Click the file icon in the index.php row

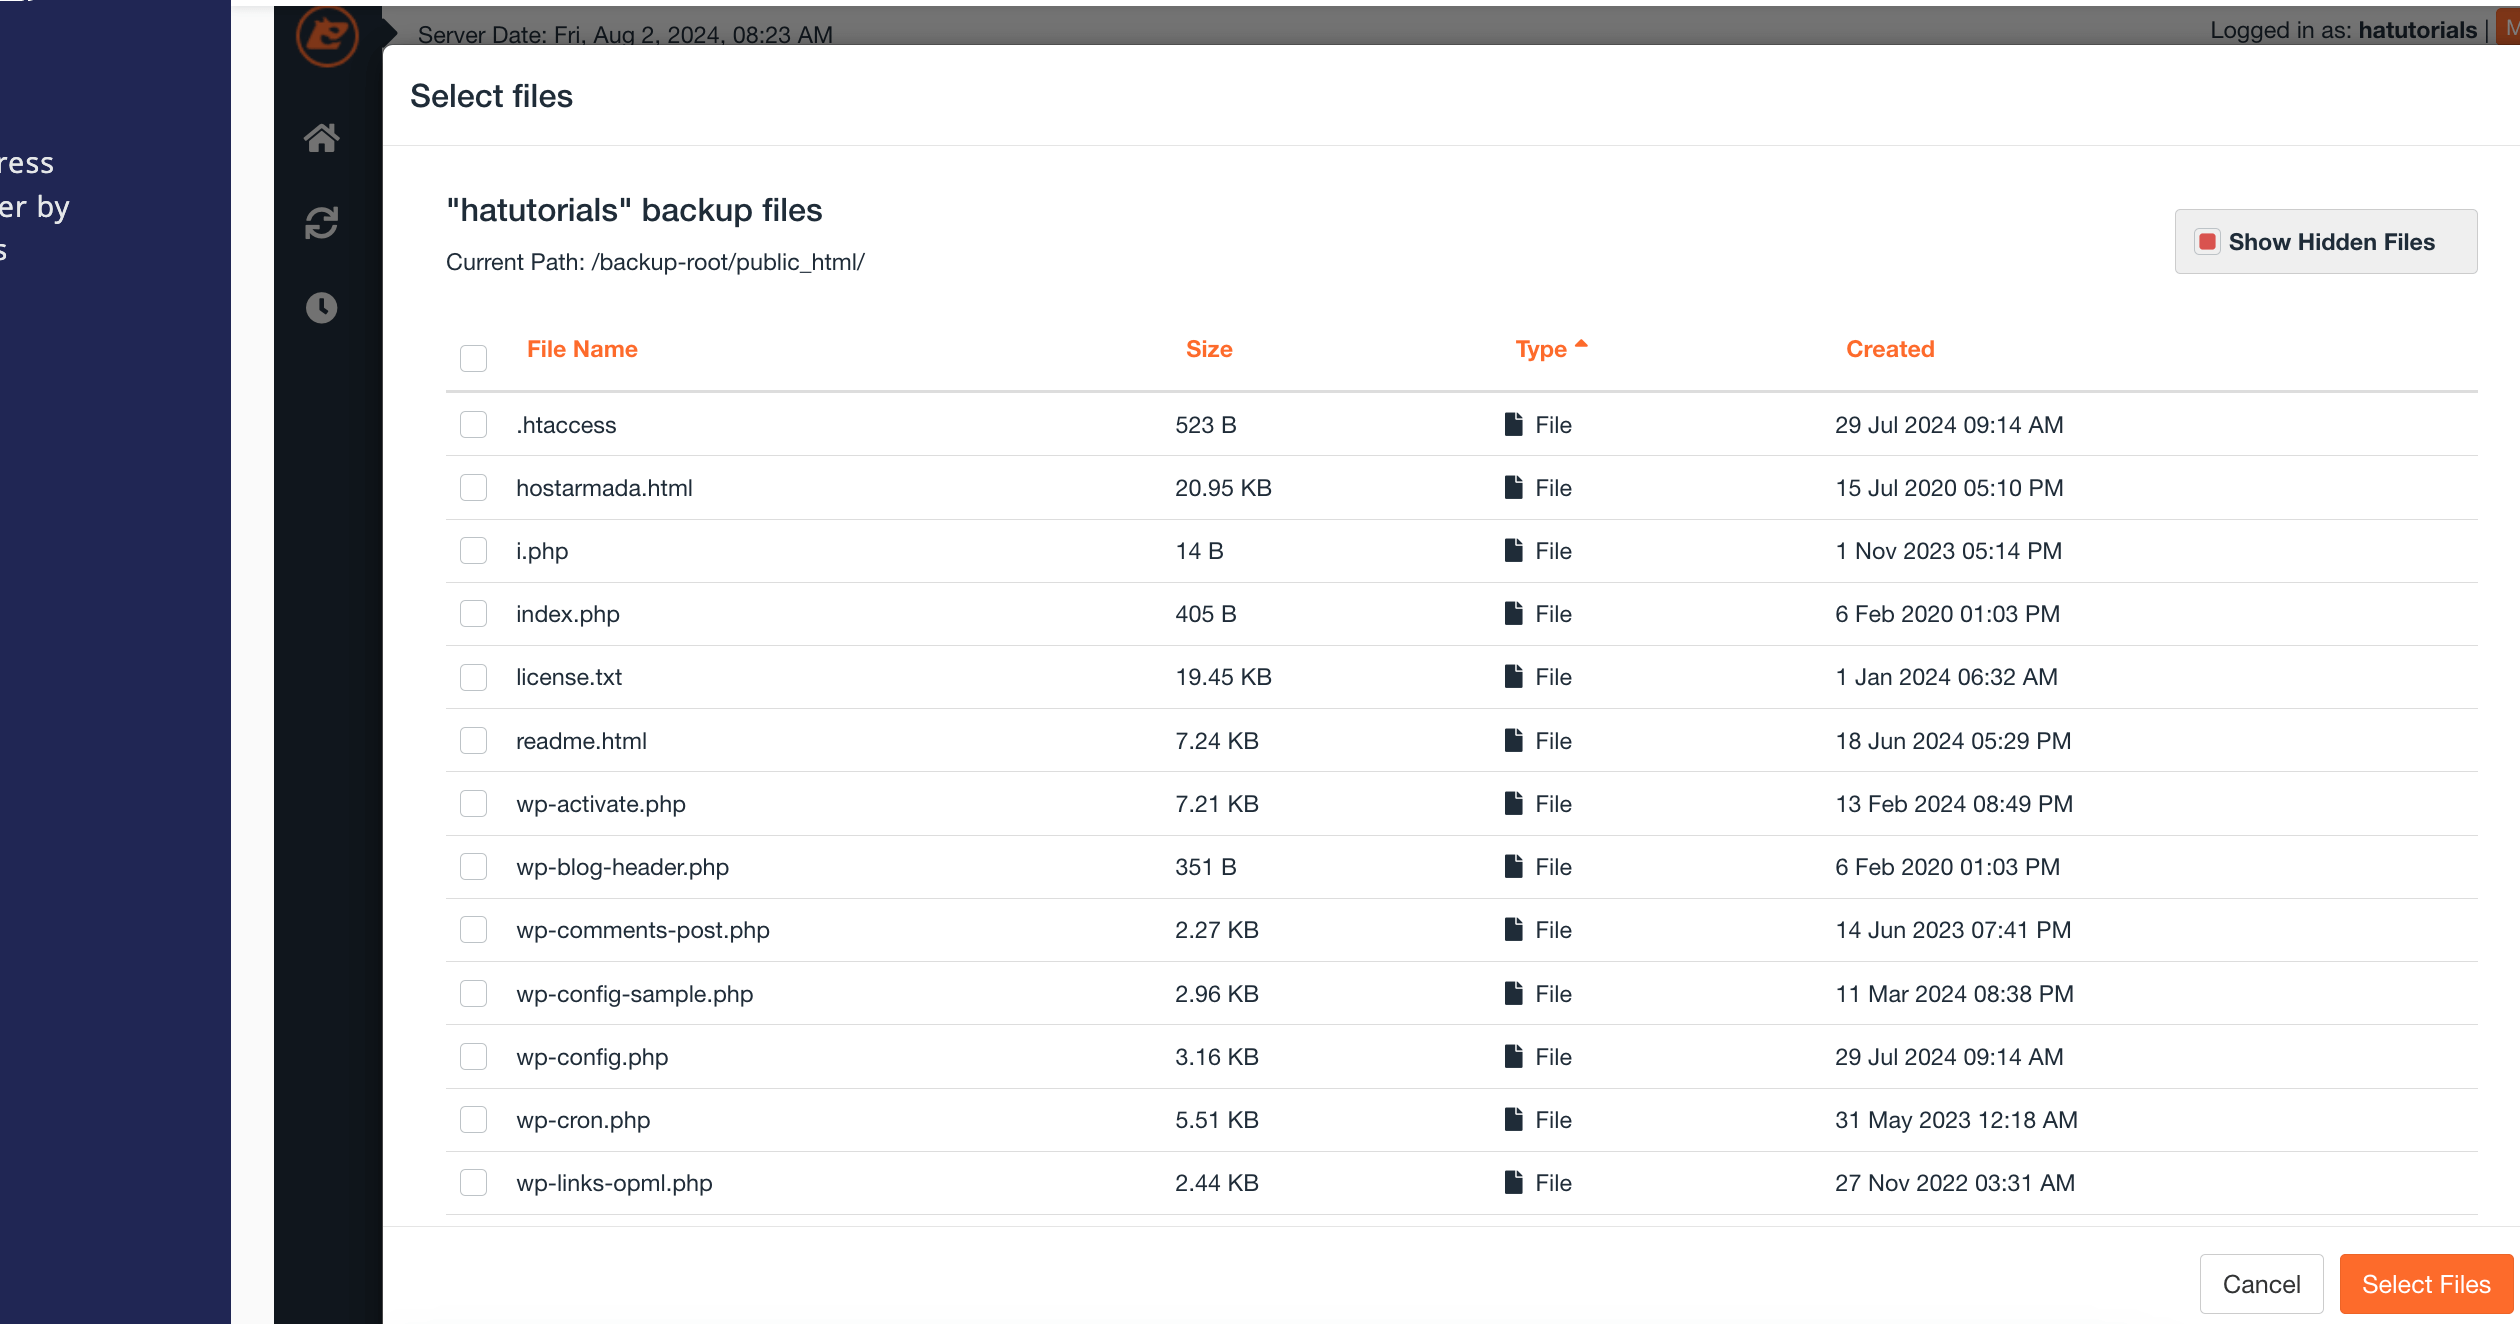(1514, 613)
